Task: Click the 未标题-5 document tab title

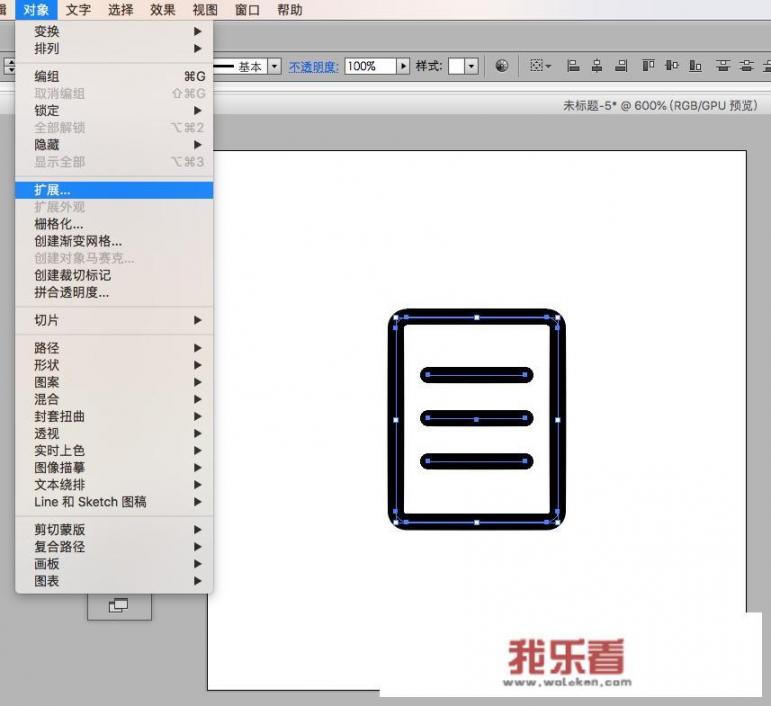Action: point(660,106)
